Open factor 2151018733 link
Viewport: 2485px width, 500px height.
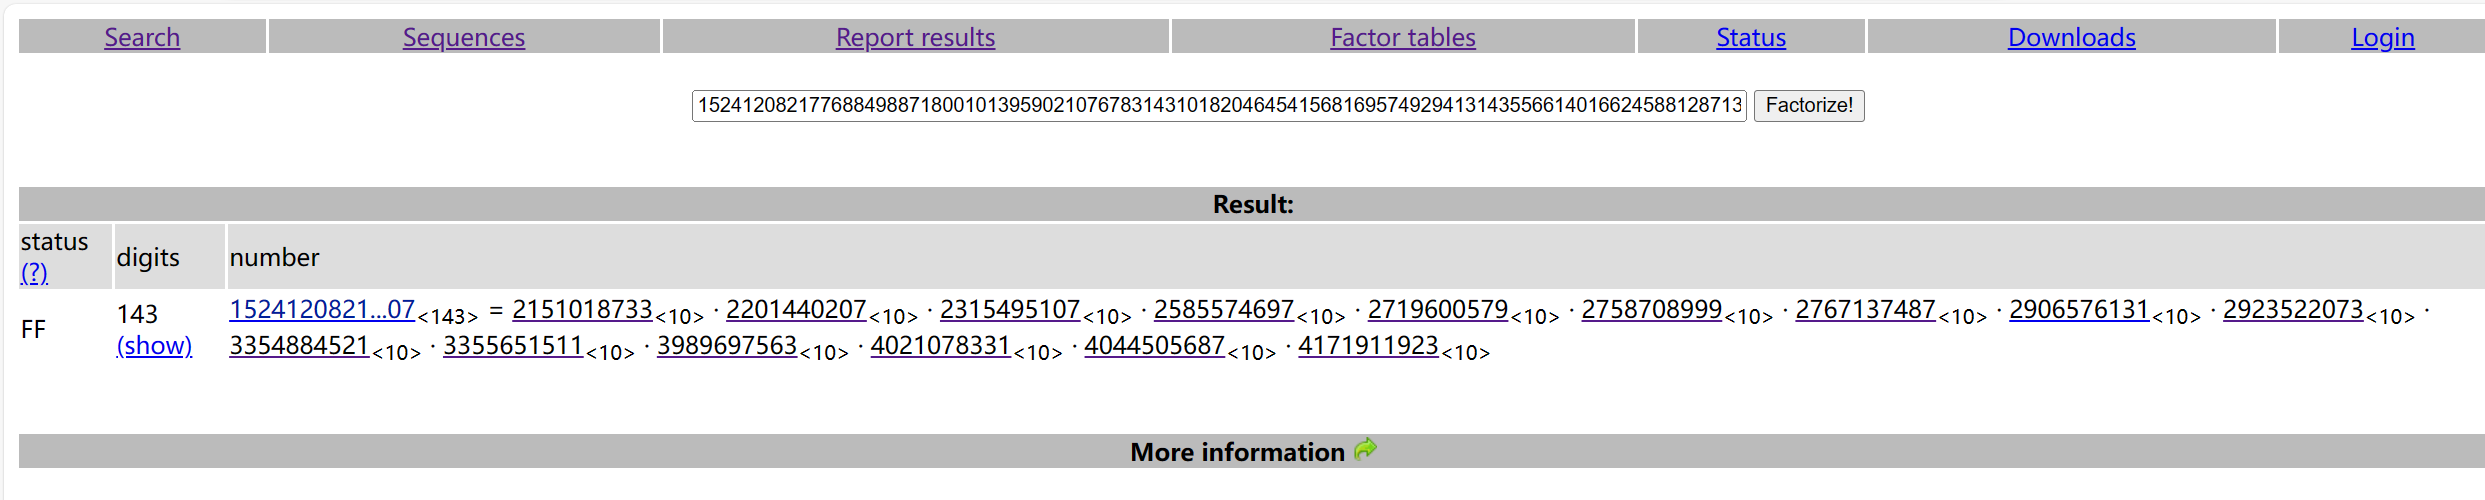tap(582, 309)
